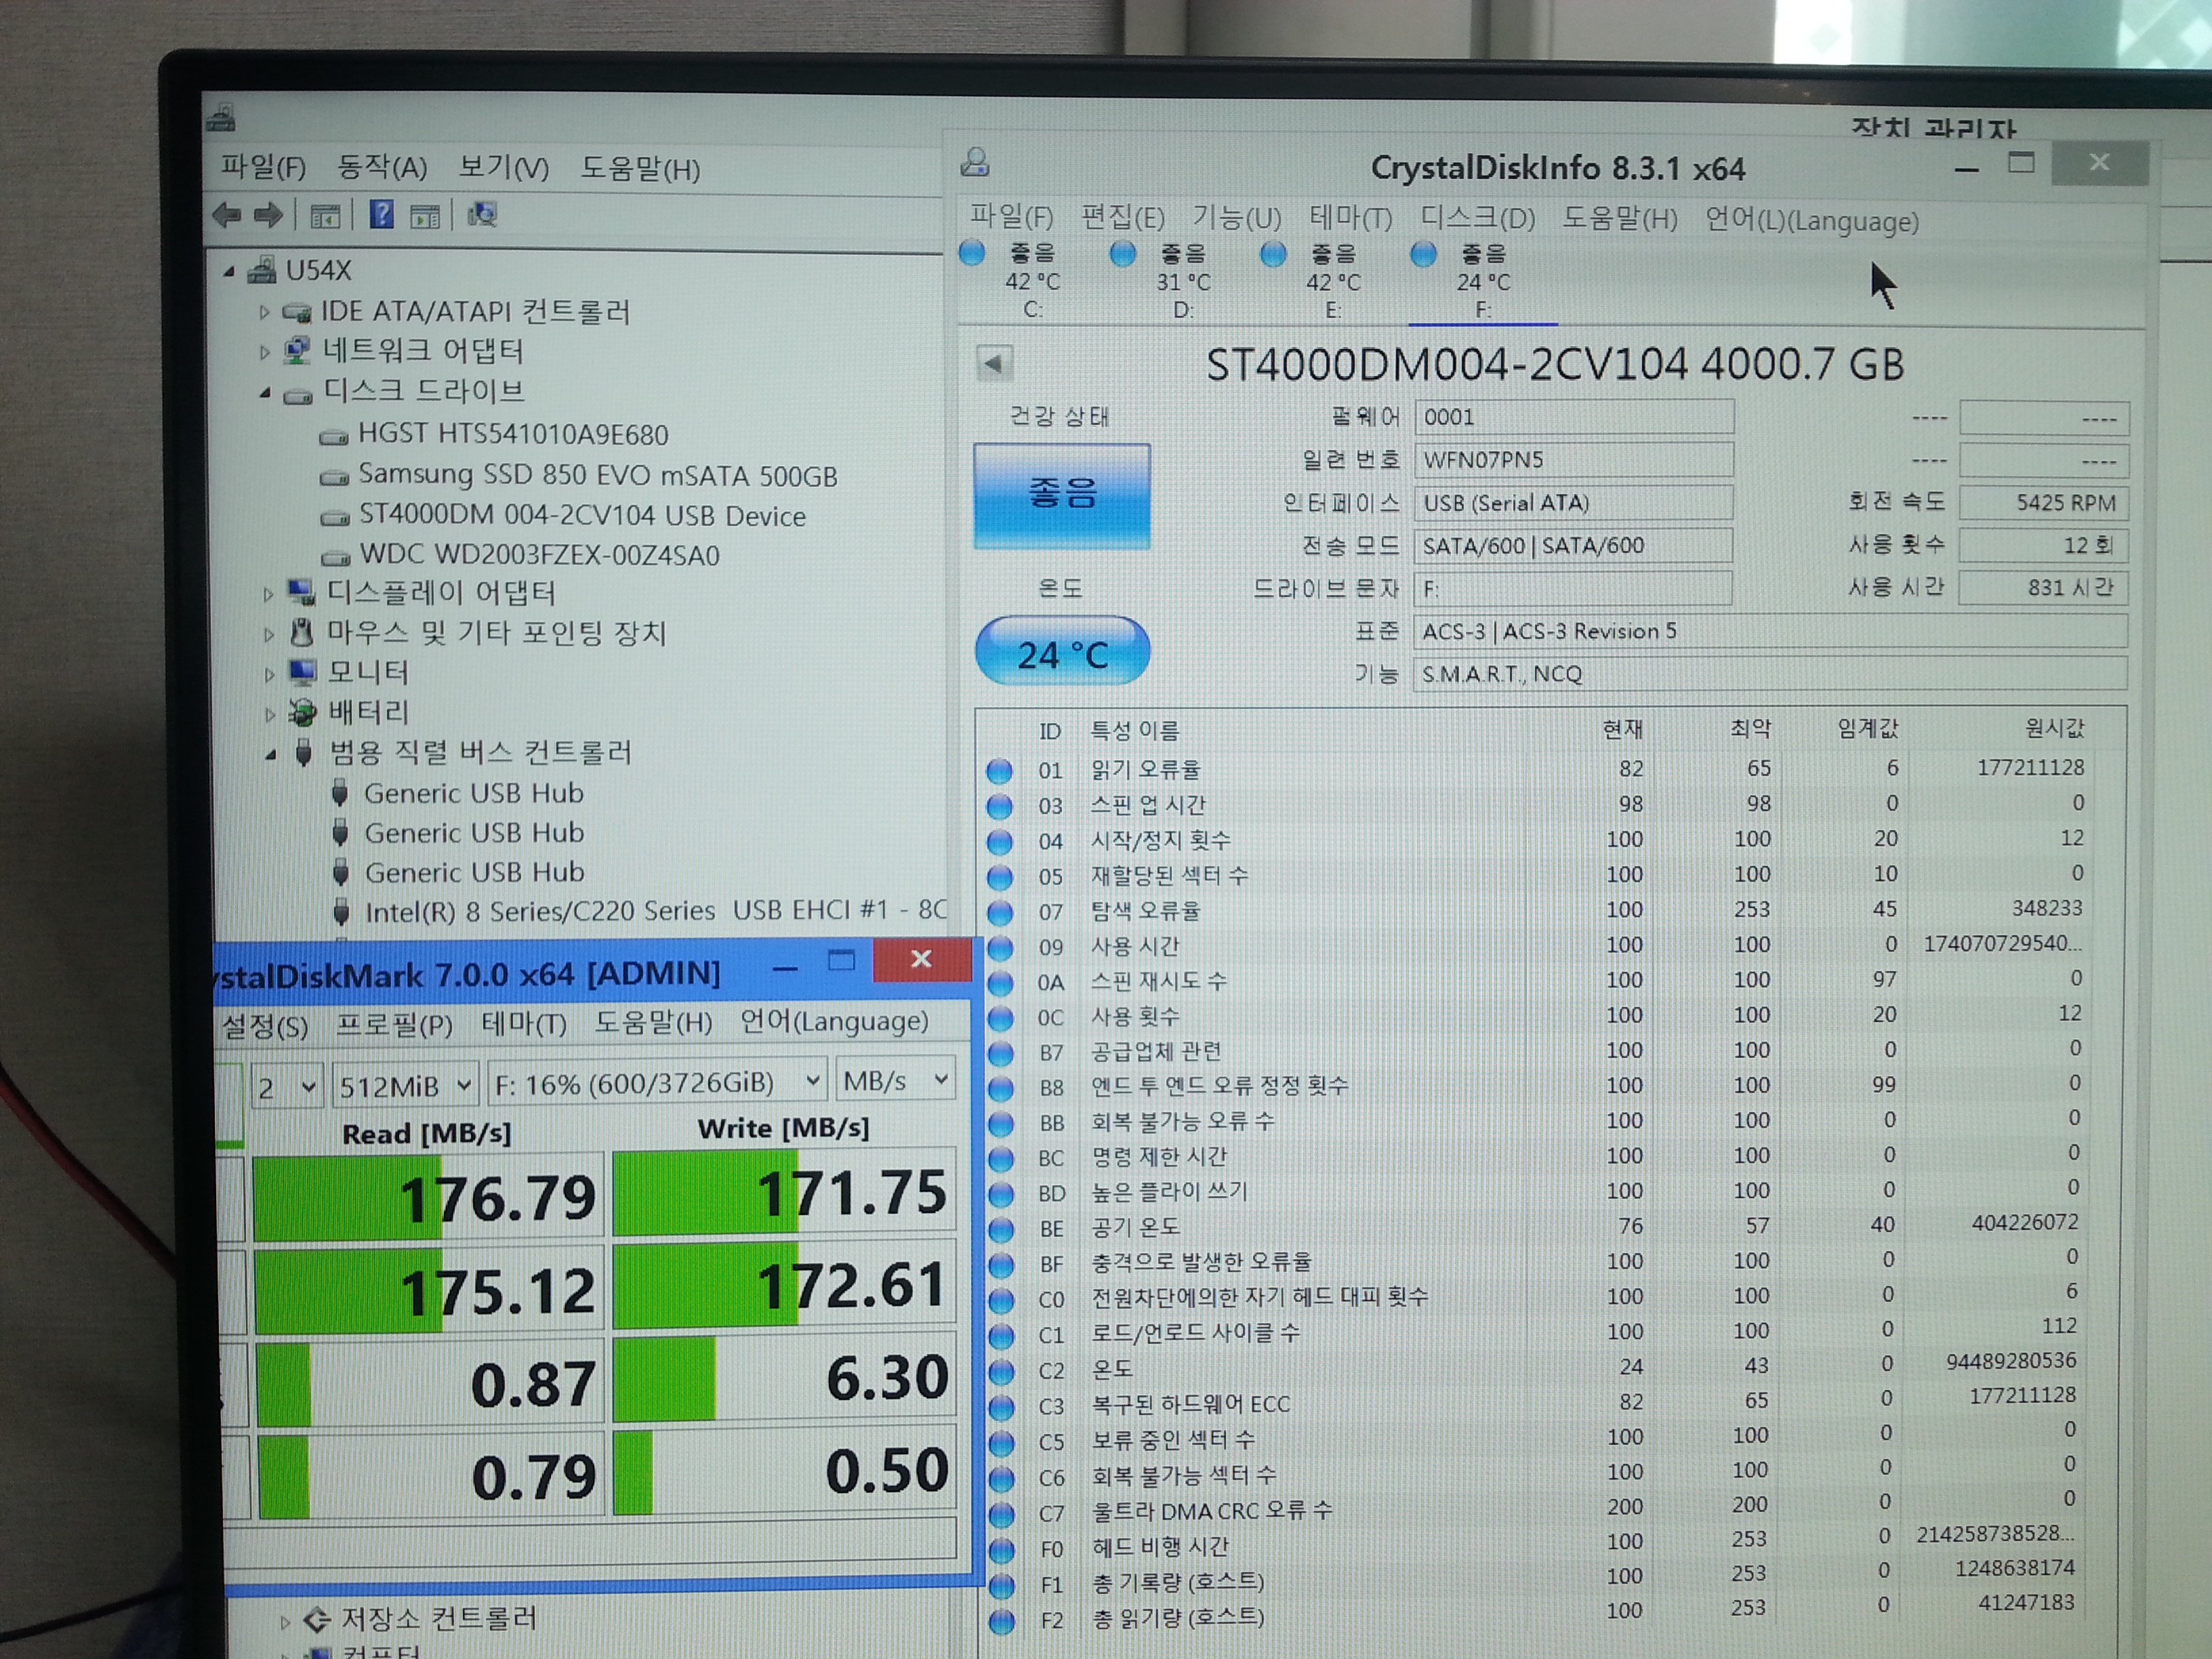The width and height of the screenshot is (2212, 1659).
Task: Open 파일(F) menu in Device Manager
Action: 263,166
